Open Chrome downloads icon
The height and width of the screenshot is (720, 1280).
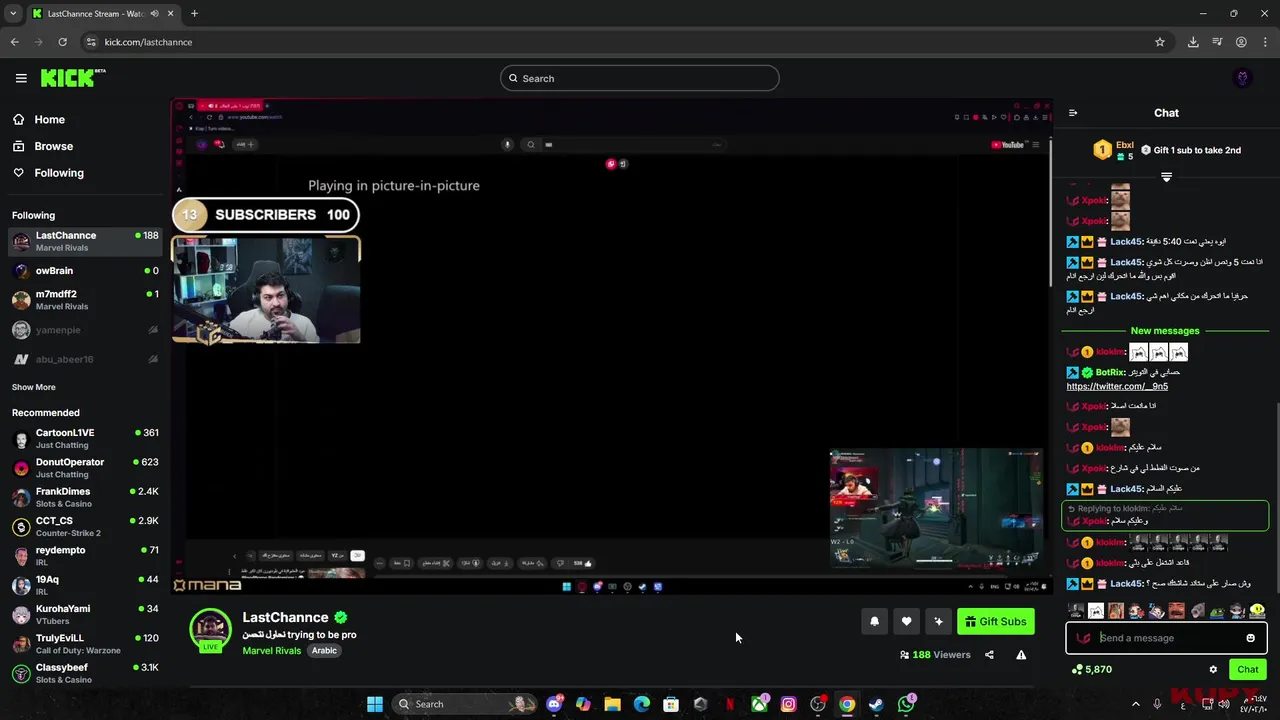tap(1193, 42)
